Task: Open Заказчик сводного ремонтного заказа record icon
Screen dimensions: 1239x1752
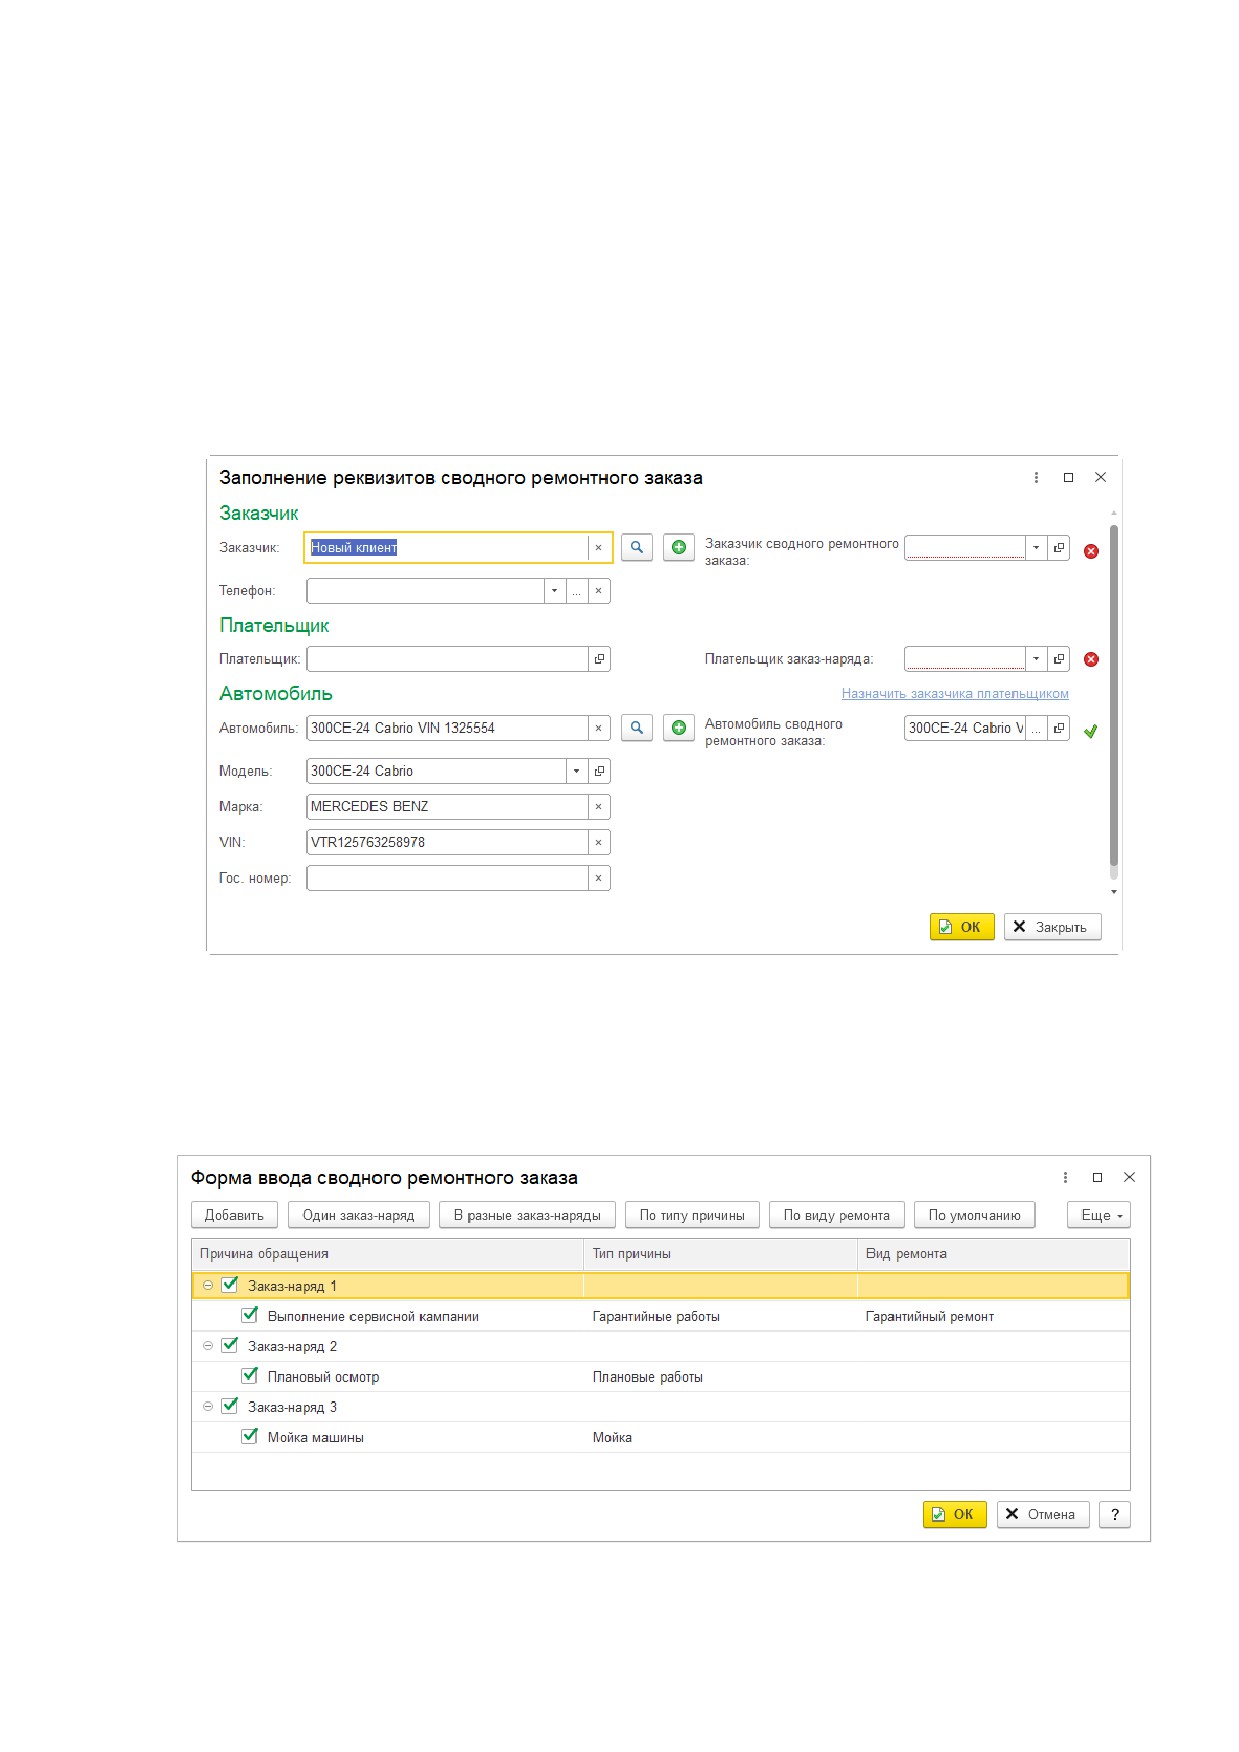Action: [1058, 548]
